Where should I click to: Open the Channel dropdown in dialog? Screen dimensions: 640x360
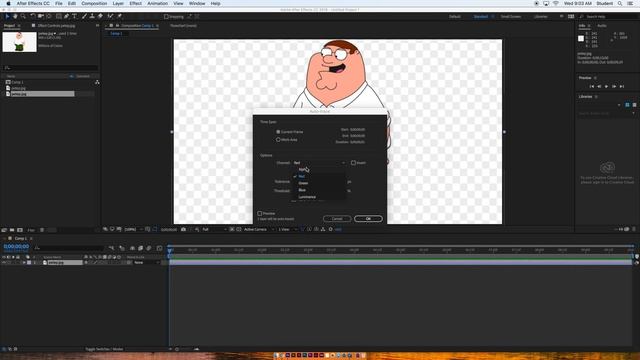tap(319, 163)
